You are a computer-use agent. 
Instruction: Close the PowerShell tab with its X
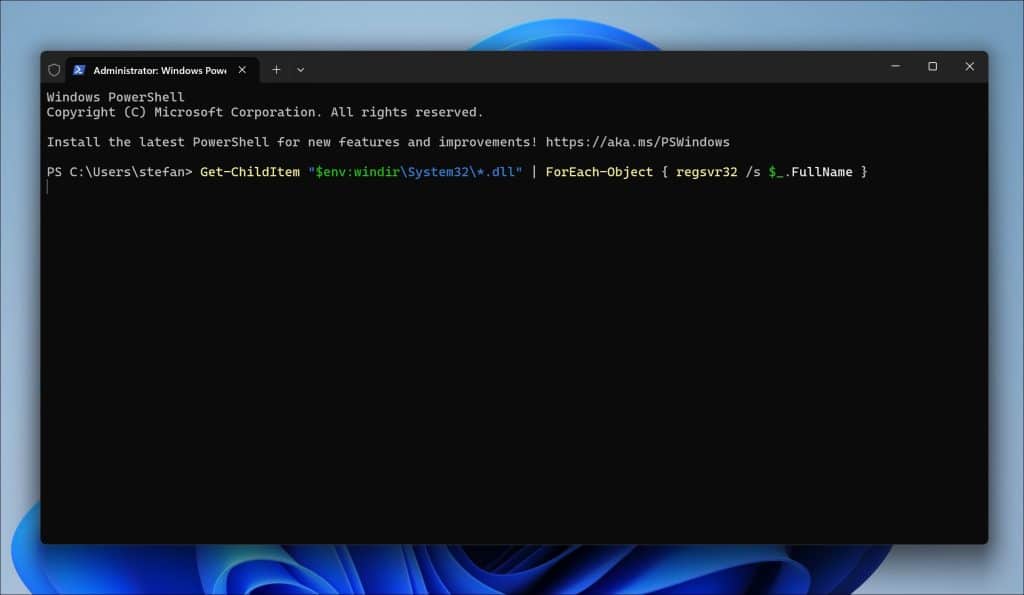[241, 70]
